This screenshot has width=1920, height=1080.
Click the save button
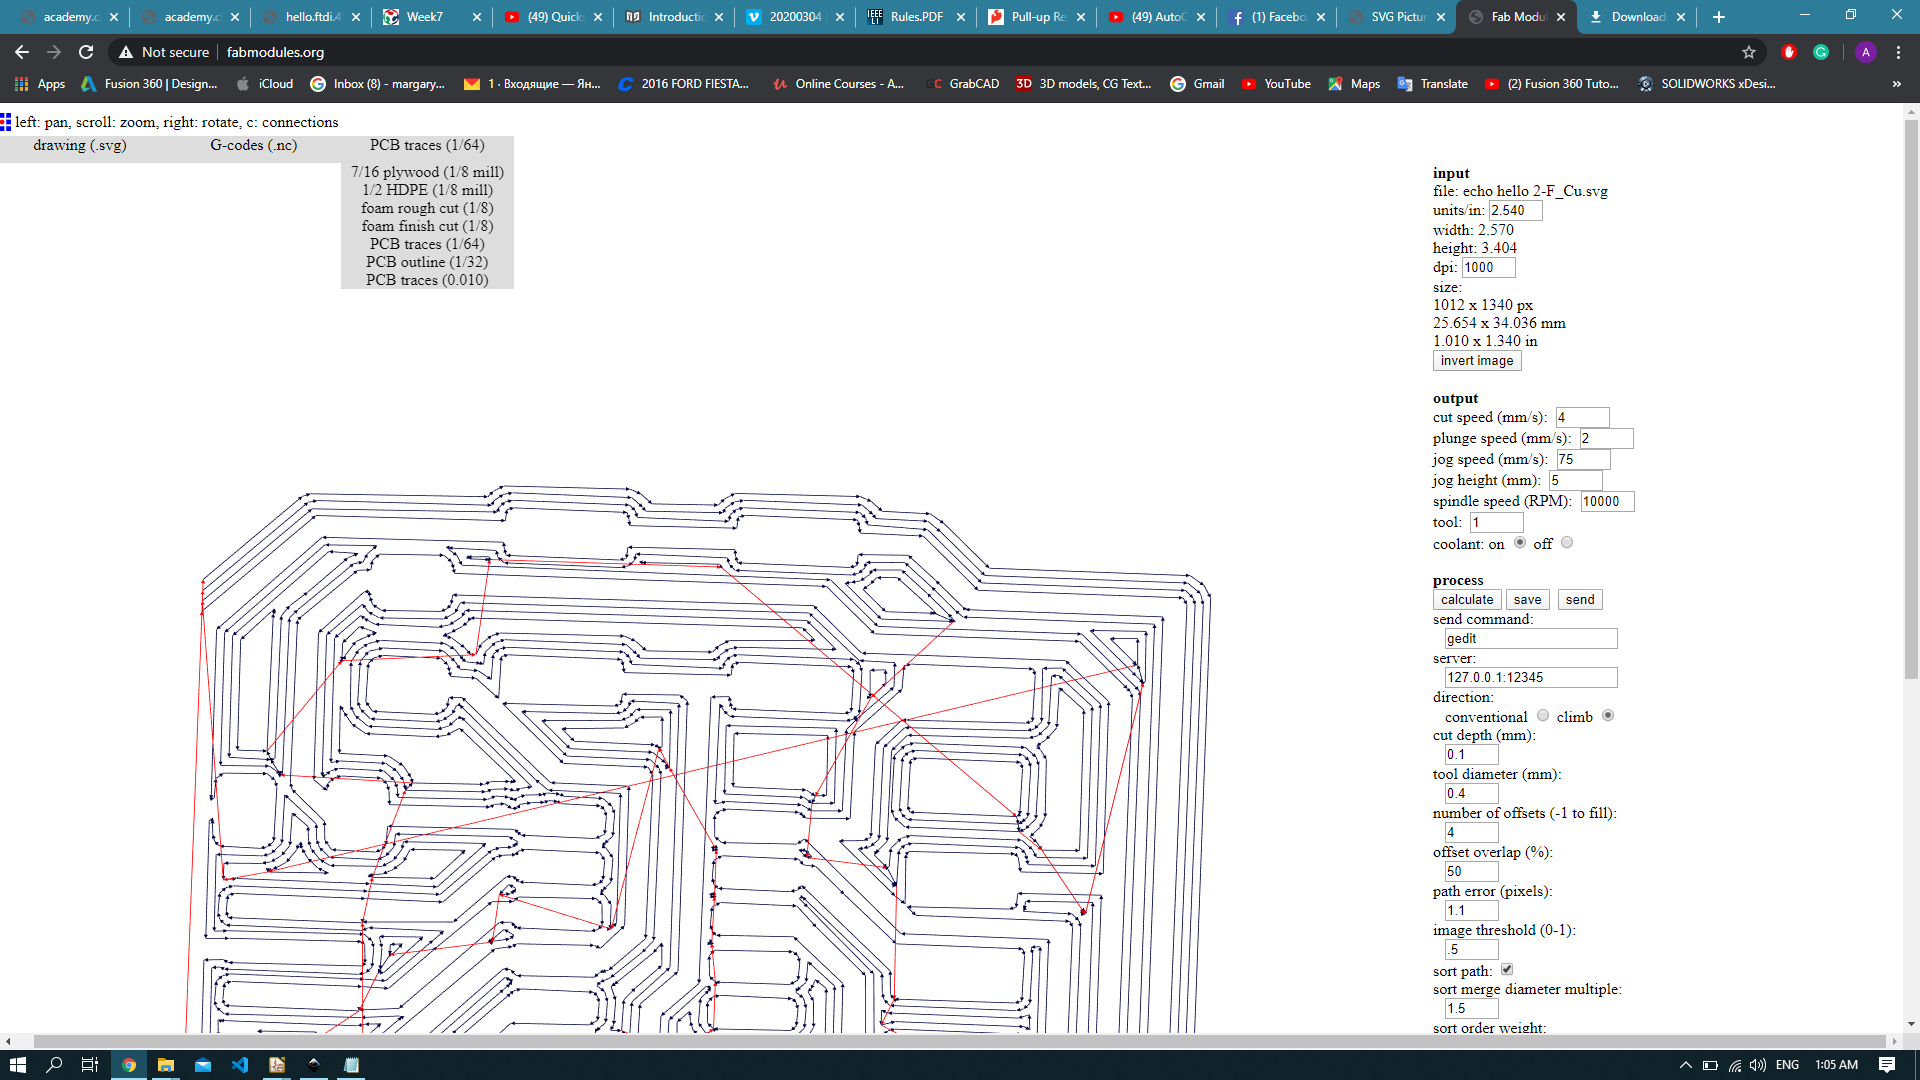(x=1527, y=600)
